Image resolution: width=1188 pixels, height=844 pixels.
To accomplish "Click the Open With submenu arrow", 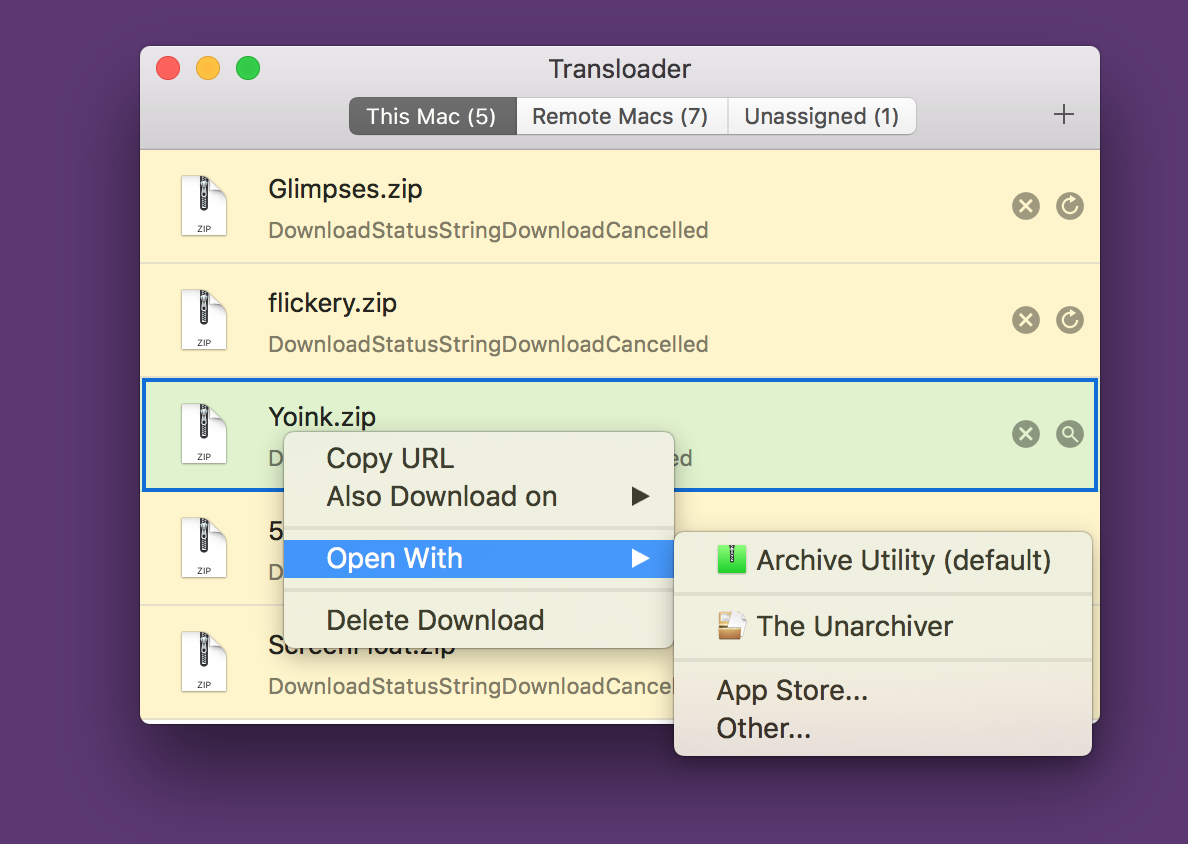I will 641,558.
